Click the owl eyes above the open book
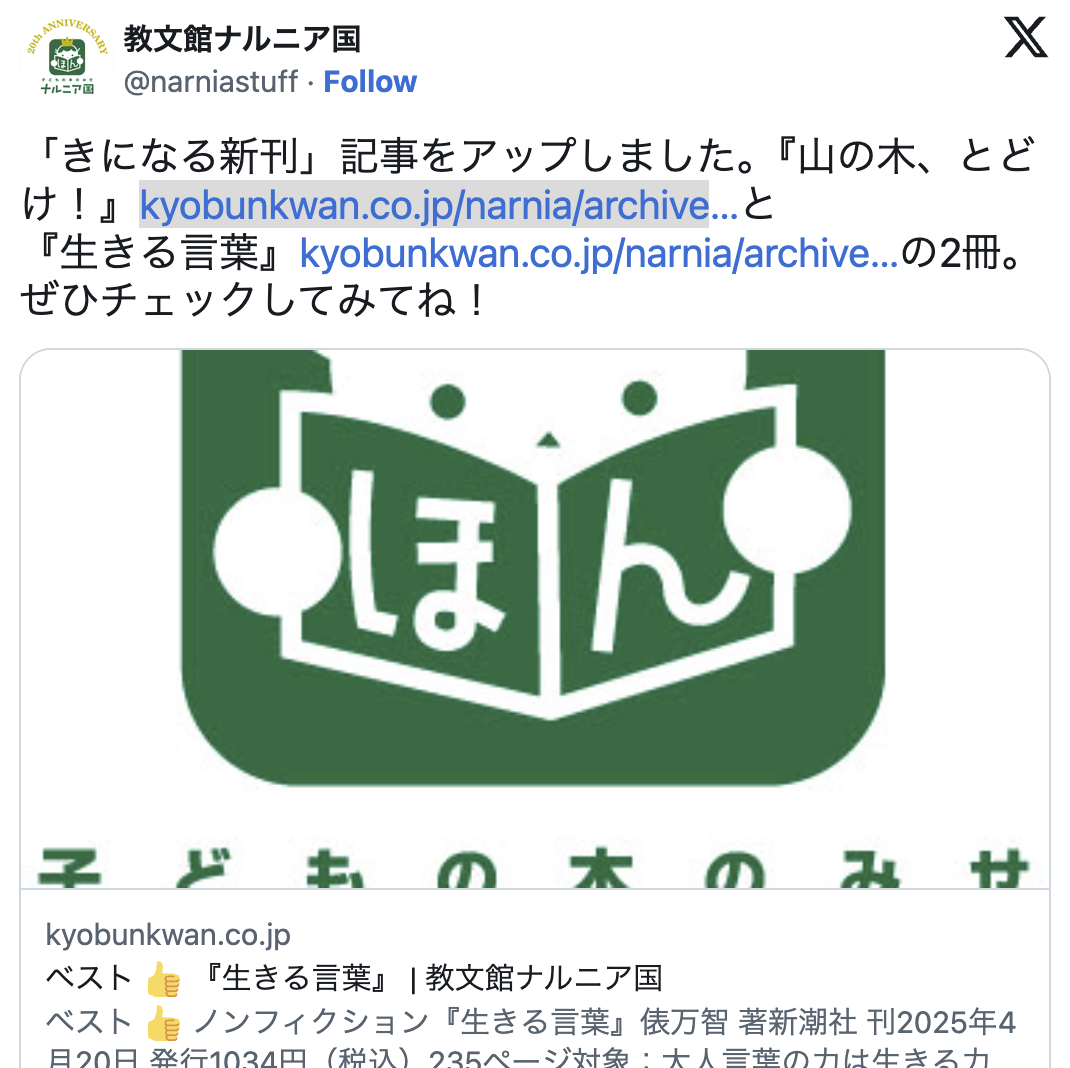Image resolution: width=1070 pixels, height=1068 pixels. click(x=544, y=399)
